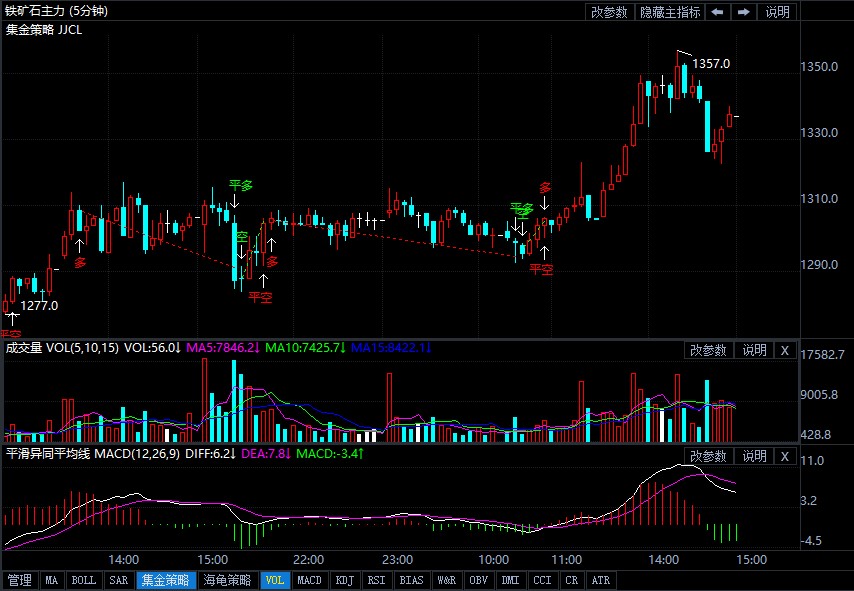Click the 1350.0 price axis label
Image resolution: width=854 pixels, height=591 pixels.
point(819,66)
